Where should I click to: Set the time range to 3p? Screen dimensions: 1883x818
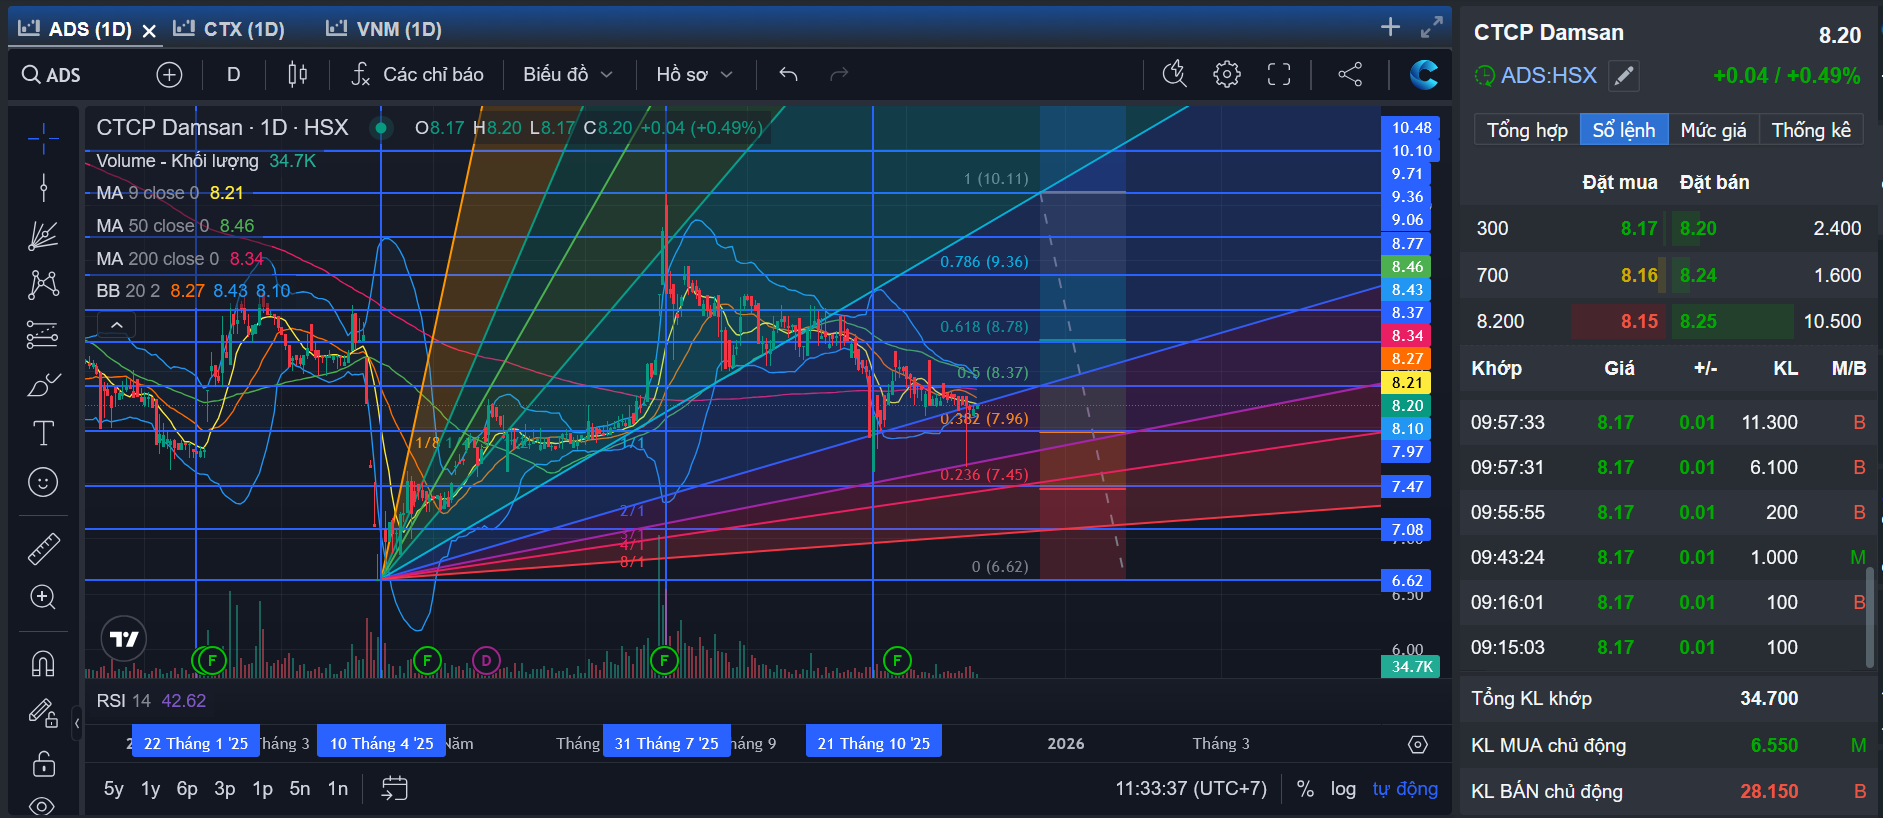pyautogui.click(x=225, y=789)
